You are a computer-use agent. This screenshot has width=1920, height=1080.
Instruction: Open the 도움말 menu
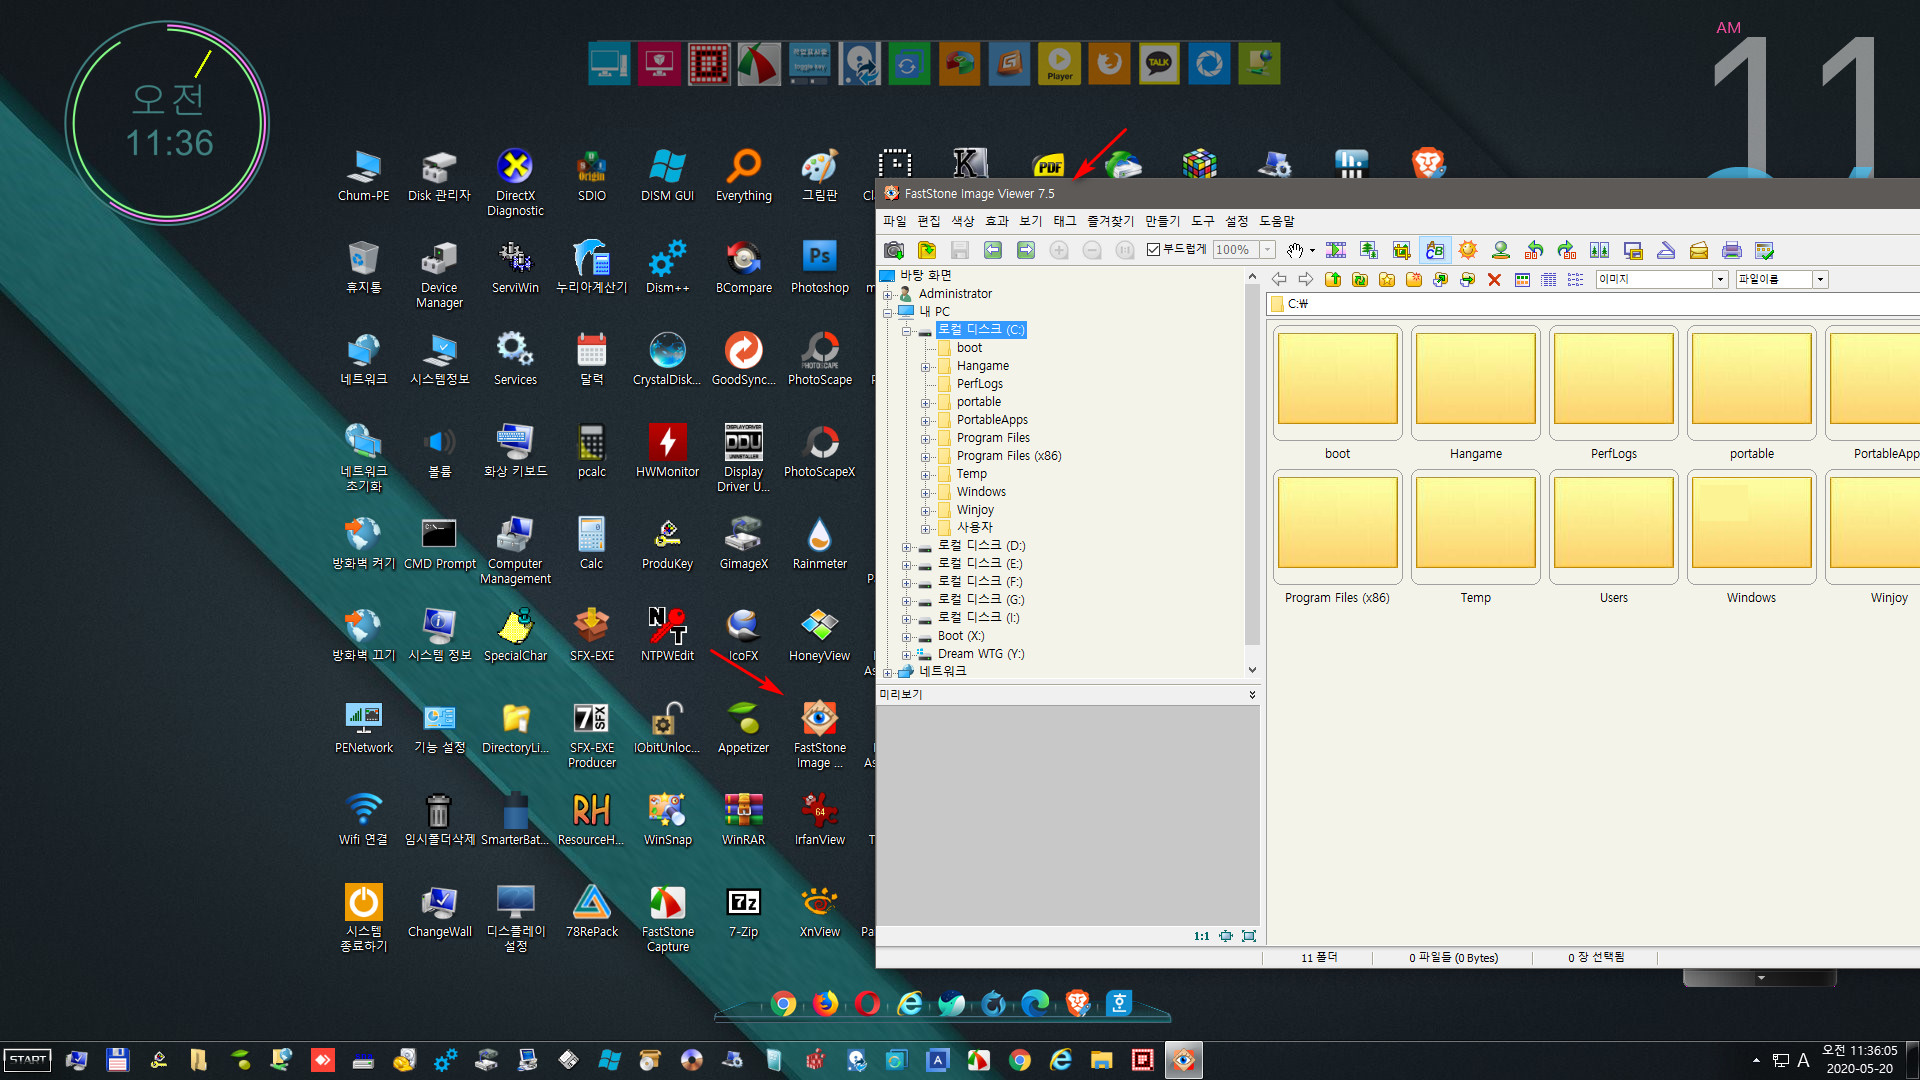(x=1277, y=221)
